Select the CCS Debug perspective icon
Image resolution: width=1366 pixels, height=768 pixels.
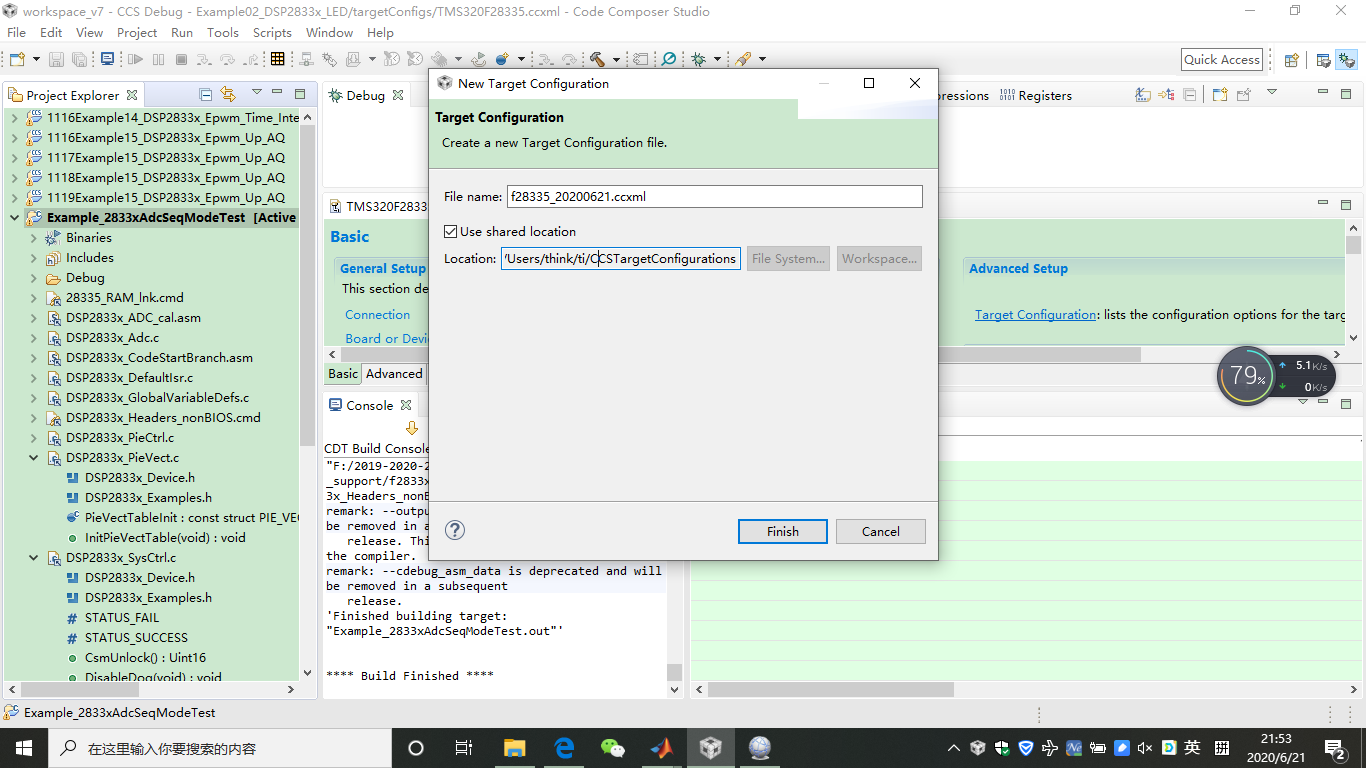(x=1346, y=60)
